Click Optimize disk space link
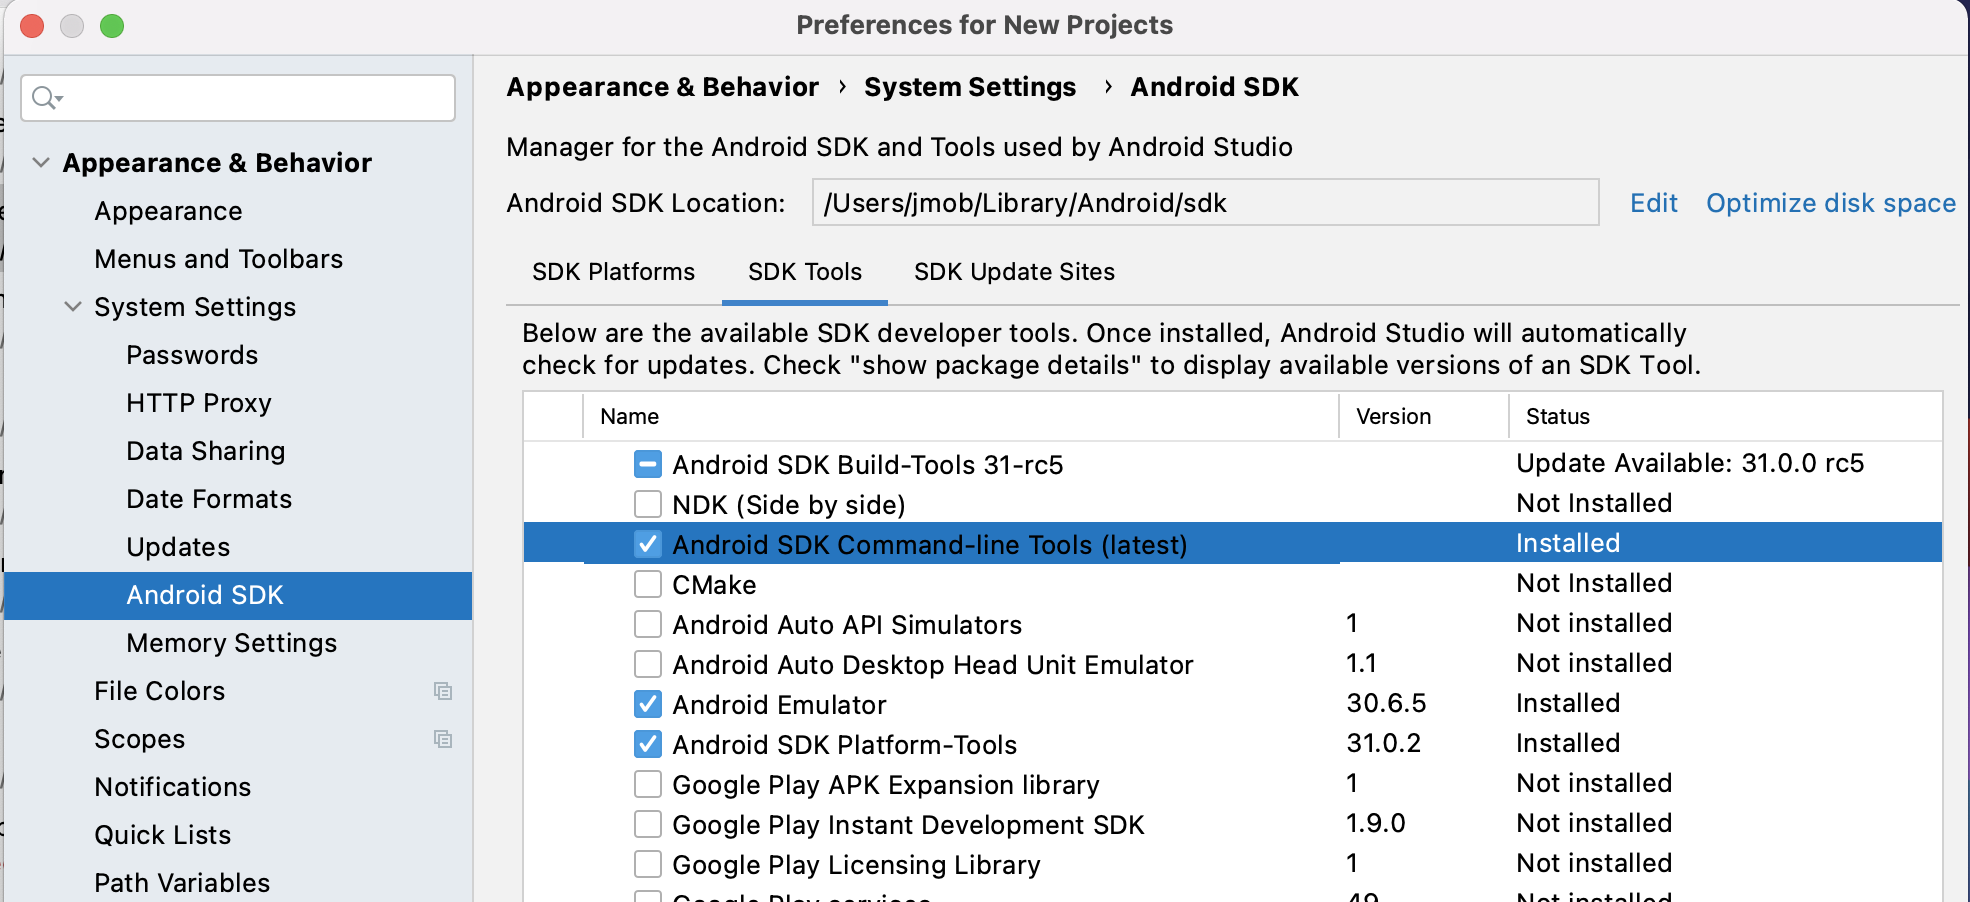Image resolution: width=1970 pixels, height=902 pixels. [1830, 203]
